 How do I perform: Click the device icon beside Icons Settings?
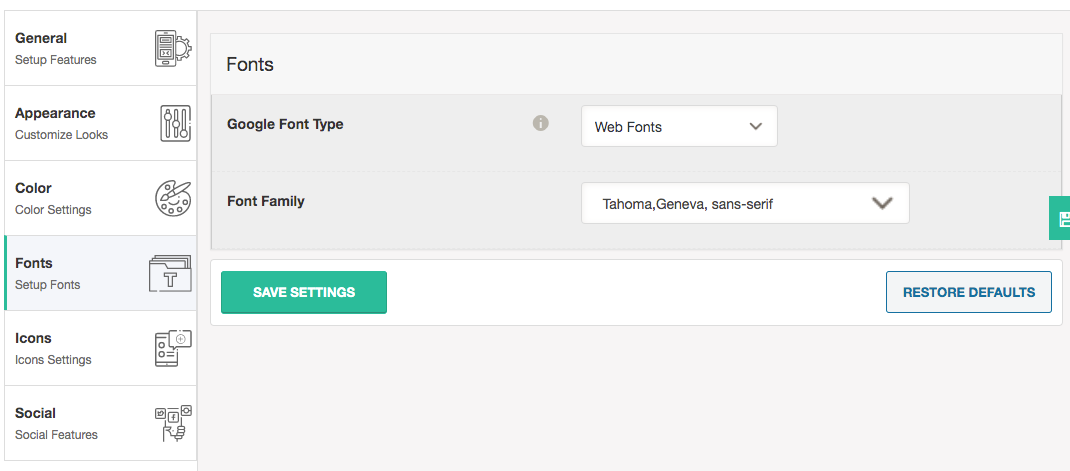tap(172, 348)
